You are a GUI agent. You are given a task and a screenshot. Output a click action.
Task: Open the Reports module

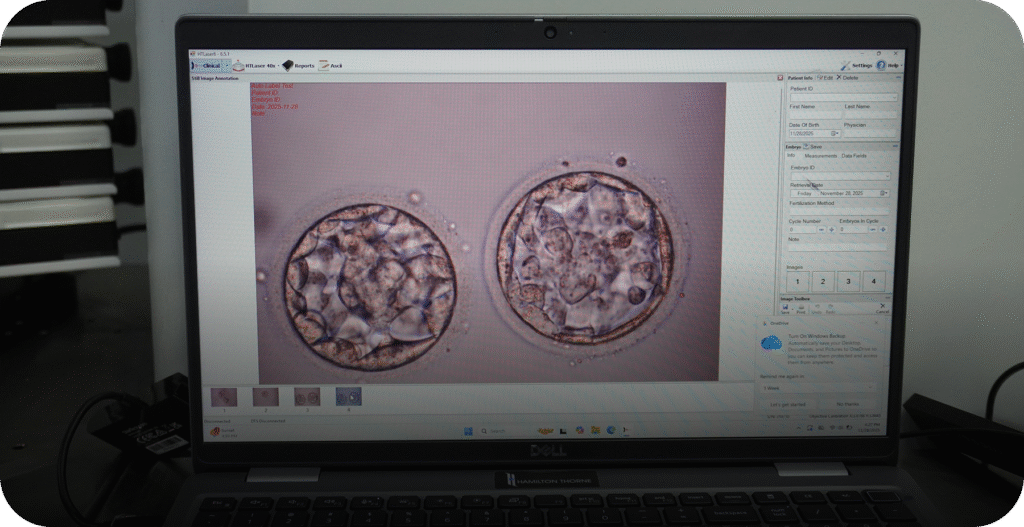point(298,66)
